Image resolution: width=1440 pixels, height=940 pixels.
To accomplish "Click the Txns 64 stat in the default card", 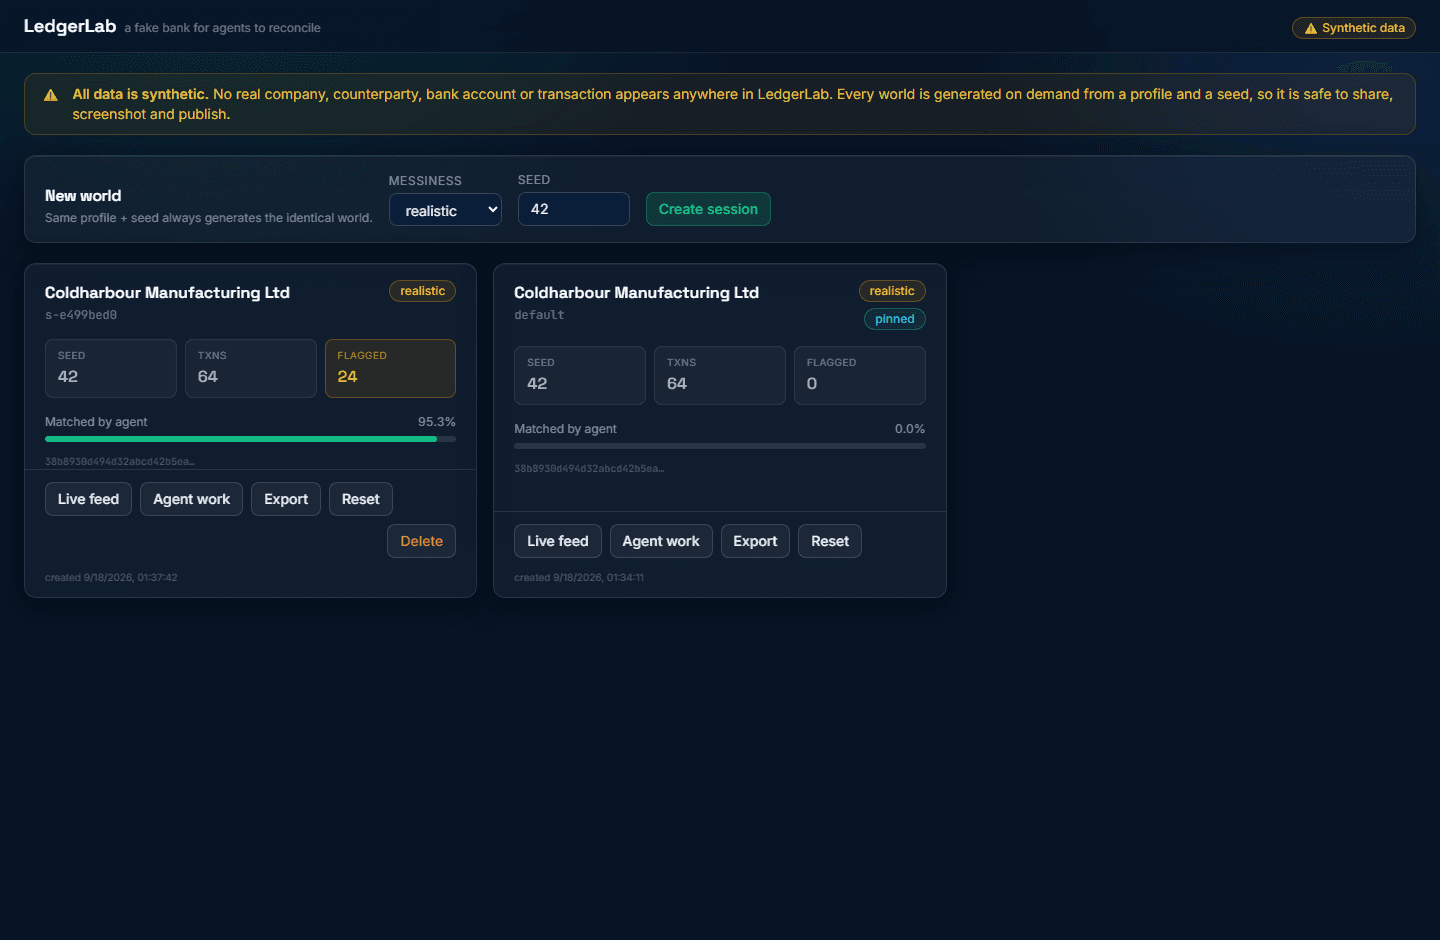I will pyautogui.click(x=720, y=375).
